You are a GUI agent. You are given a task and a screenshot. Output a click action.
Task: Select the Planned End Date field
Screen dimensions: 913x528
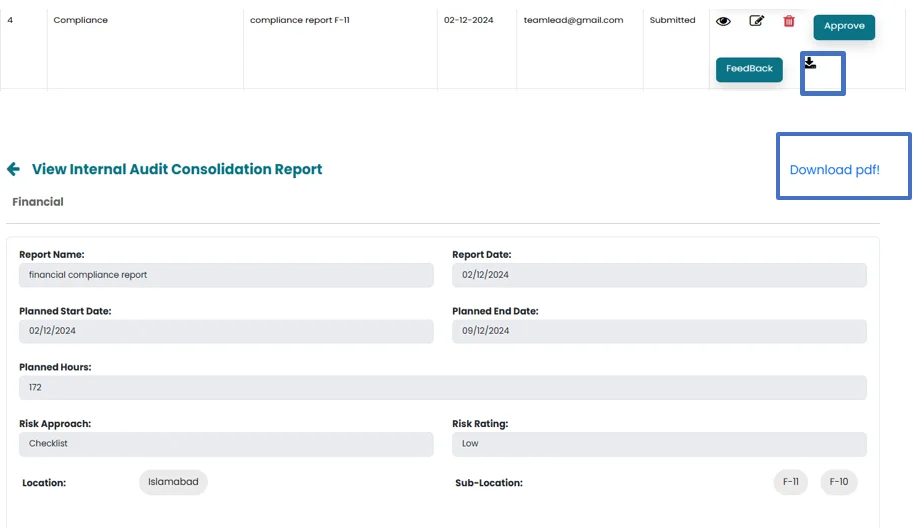click(x=659, y=331)
